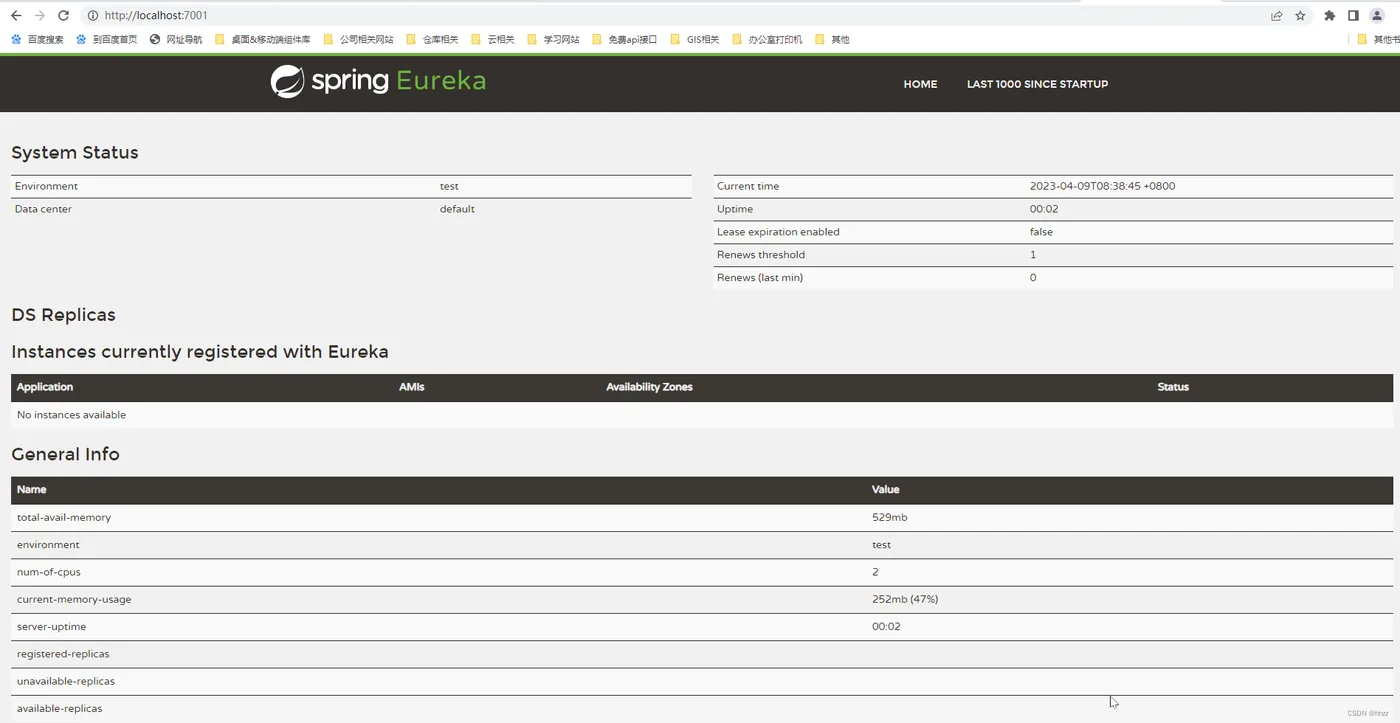Click the browser forward arrow

[x=40, y=16]
